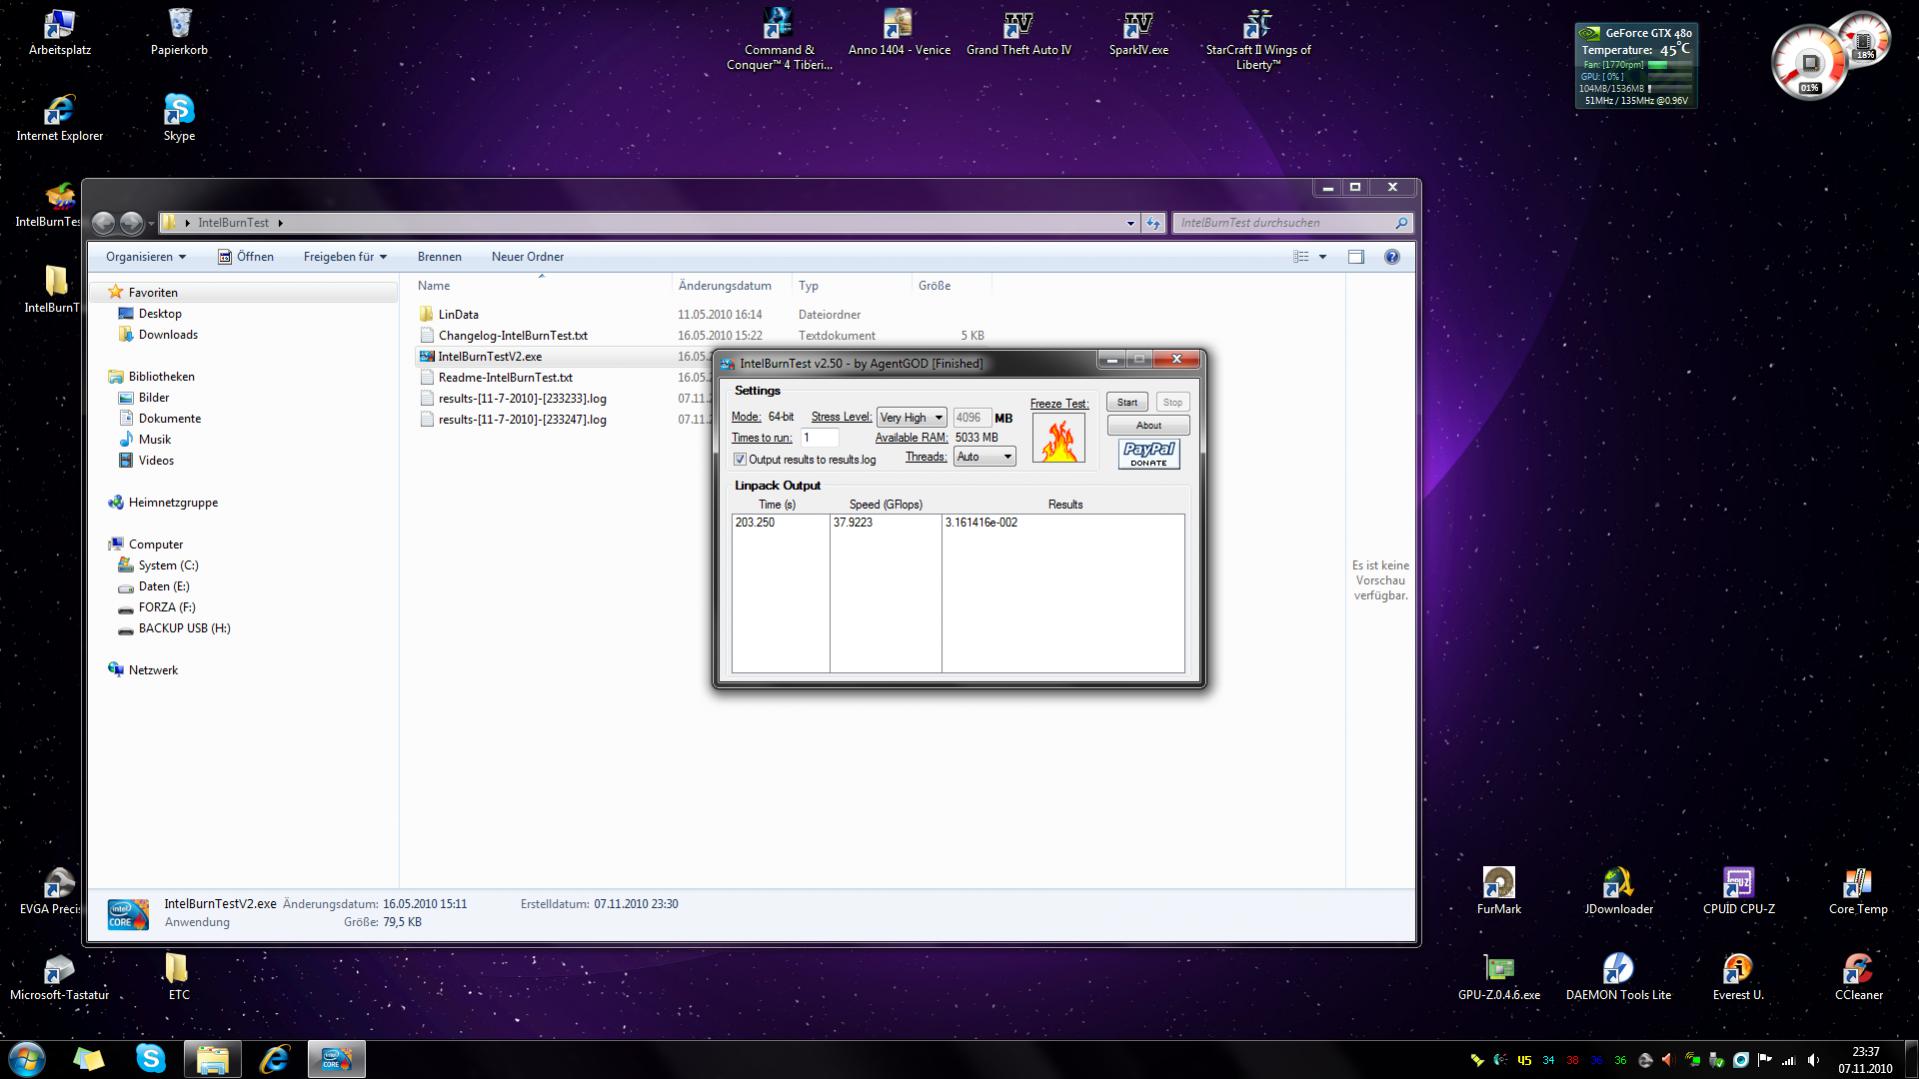The image size is (1919, 1079).
Task: Click the Times to run input field
Action: [819, 438]
